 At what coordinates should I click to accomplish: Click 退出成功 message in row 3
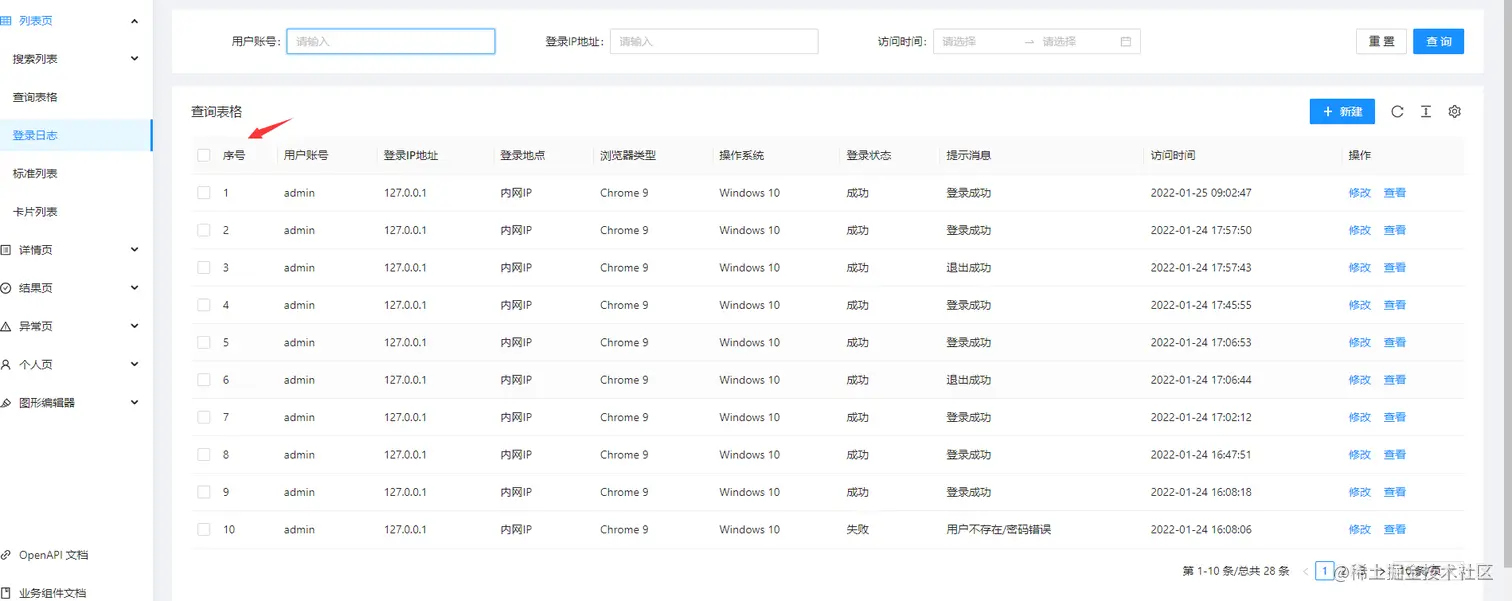click(969, 268)
